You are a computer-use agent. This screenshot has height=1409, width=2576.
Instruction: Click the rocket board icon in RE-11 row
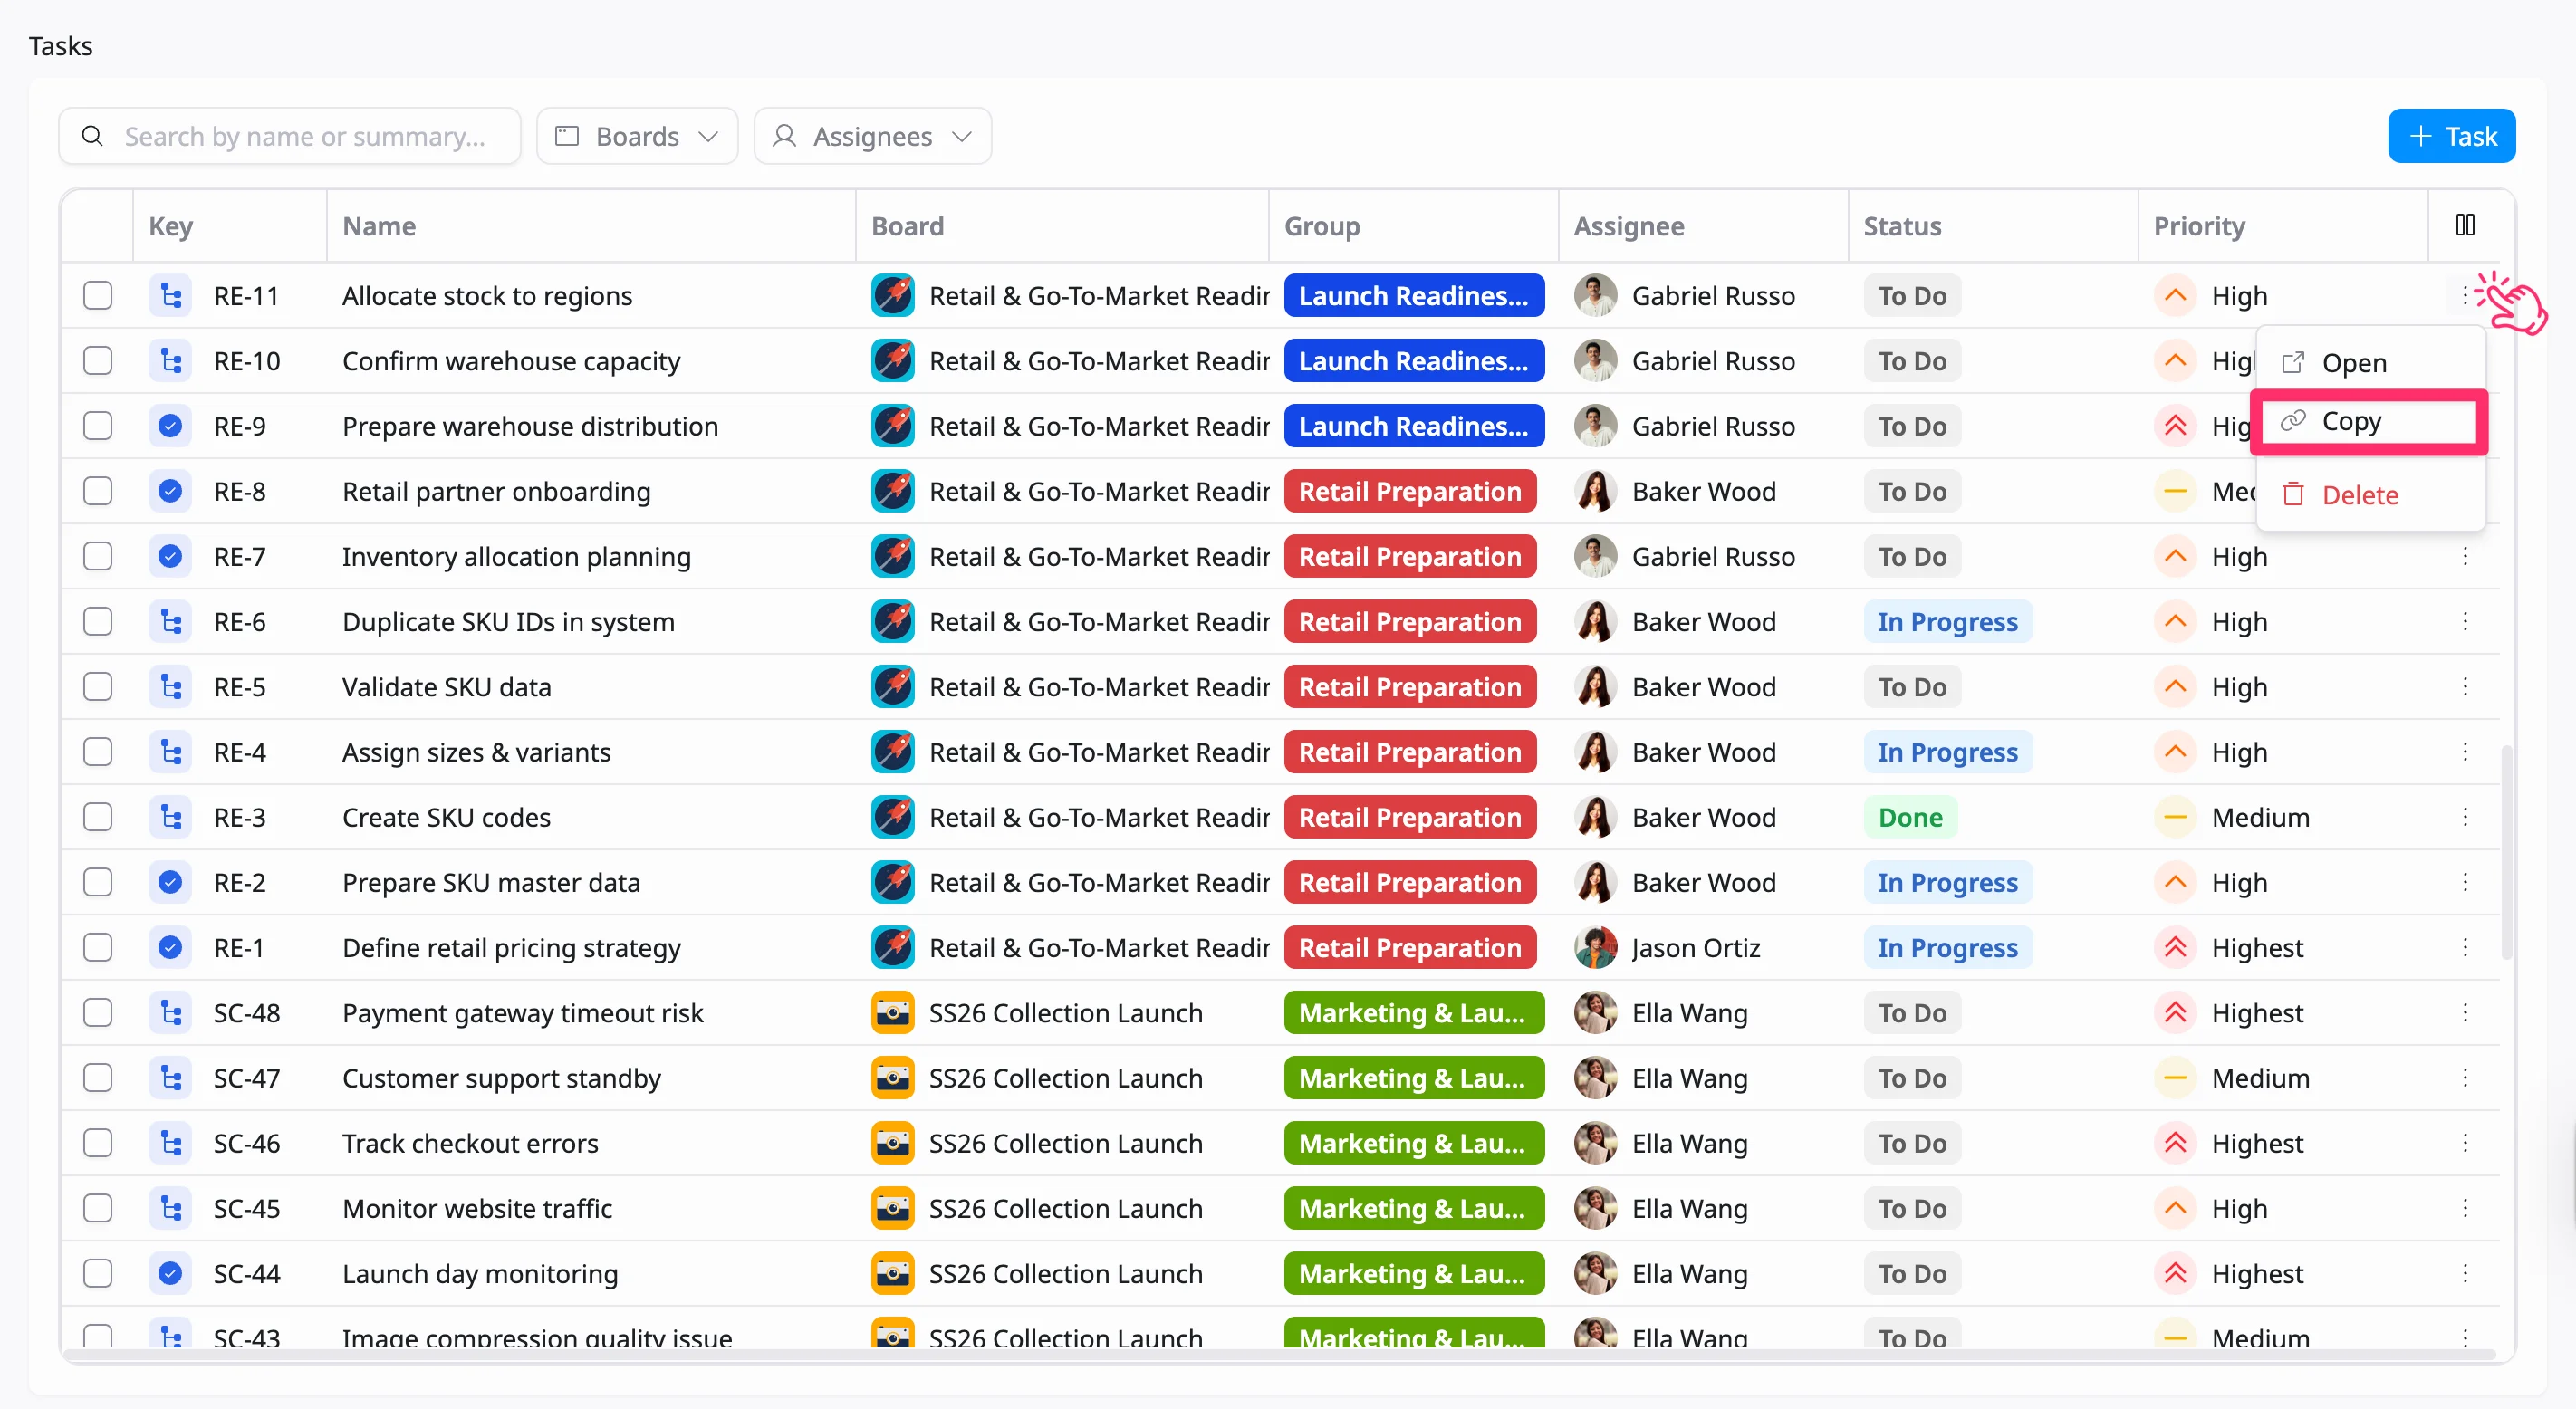pos(892,296)
